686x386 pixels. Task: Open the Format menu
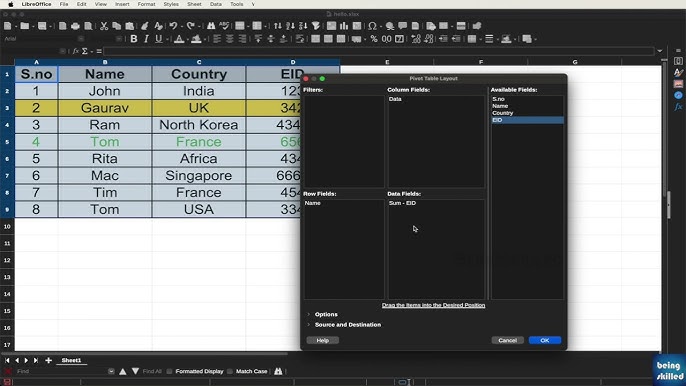click(x=146, y=4)
